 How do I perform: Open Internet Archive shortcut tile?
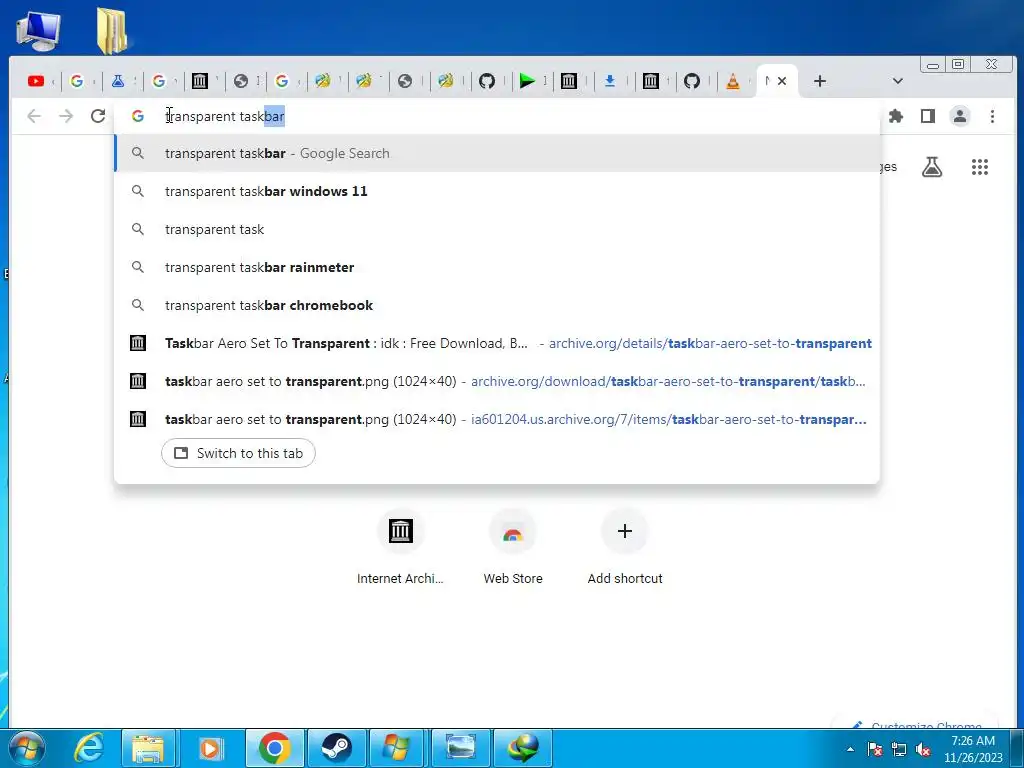pos(400,547)
